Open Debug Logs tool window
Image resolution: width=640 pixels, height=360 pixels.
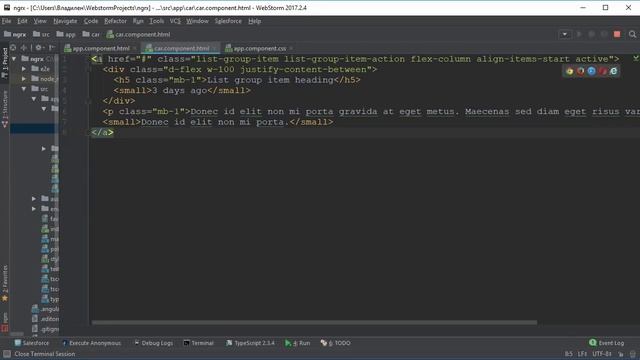153,343
